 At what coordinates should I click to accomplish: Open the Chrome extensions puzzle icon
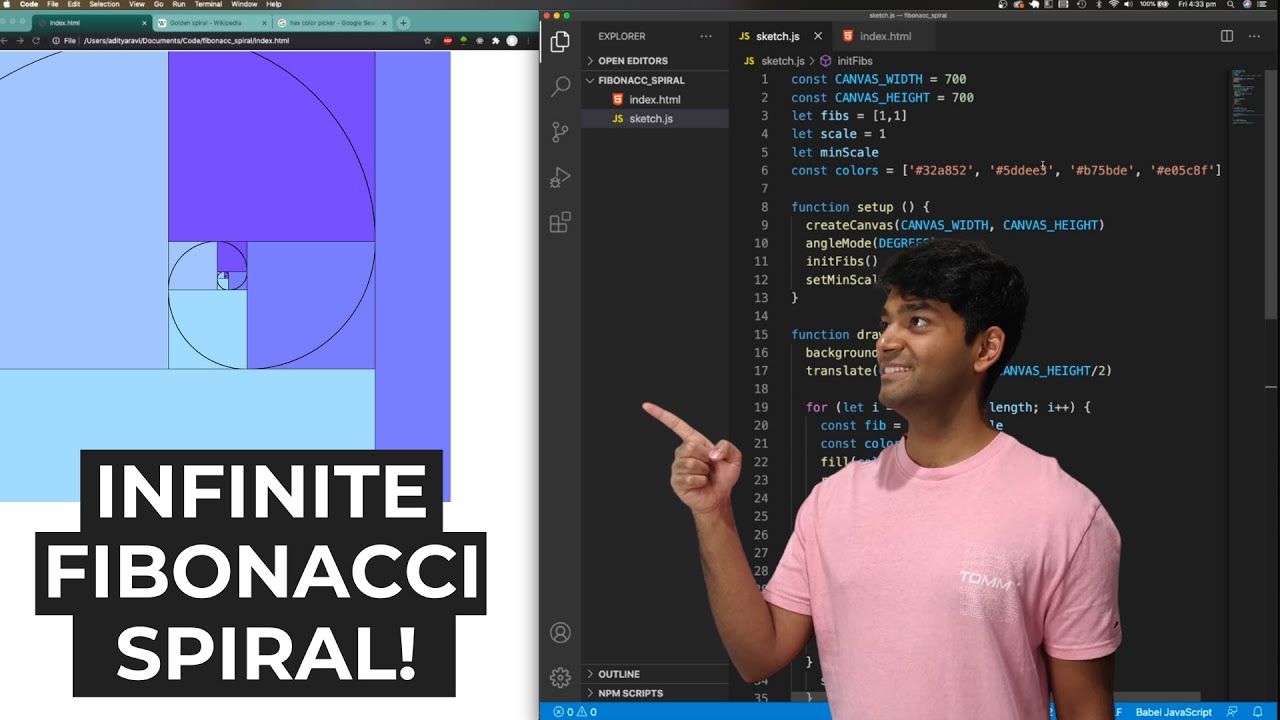point(495,41)
